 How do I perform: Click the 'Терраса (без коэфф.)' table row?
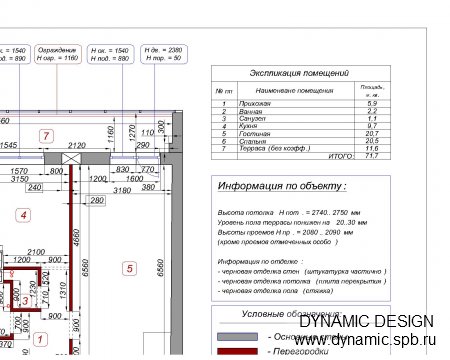(x=301, y=148)
